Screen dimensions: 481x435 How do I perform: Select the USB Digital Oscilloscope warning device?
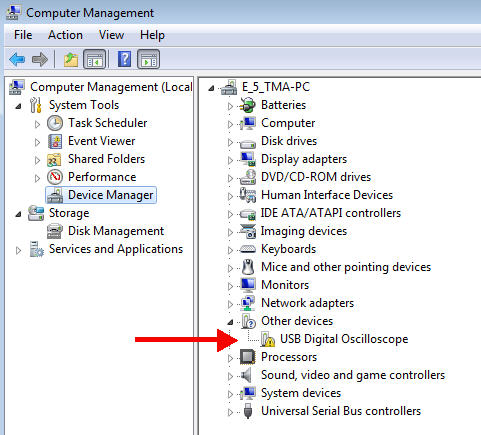coord(344,339)
